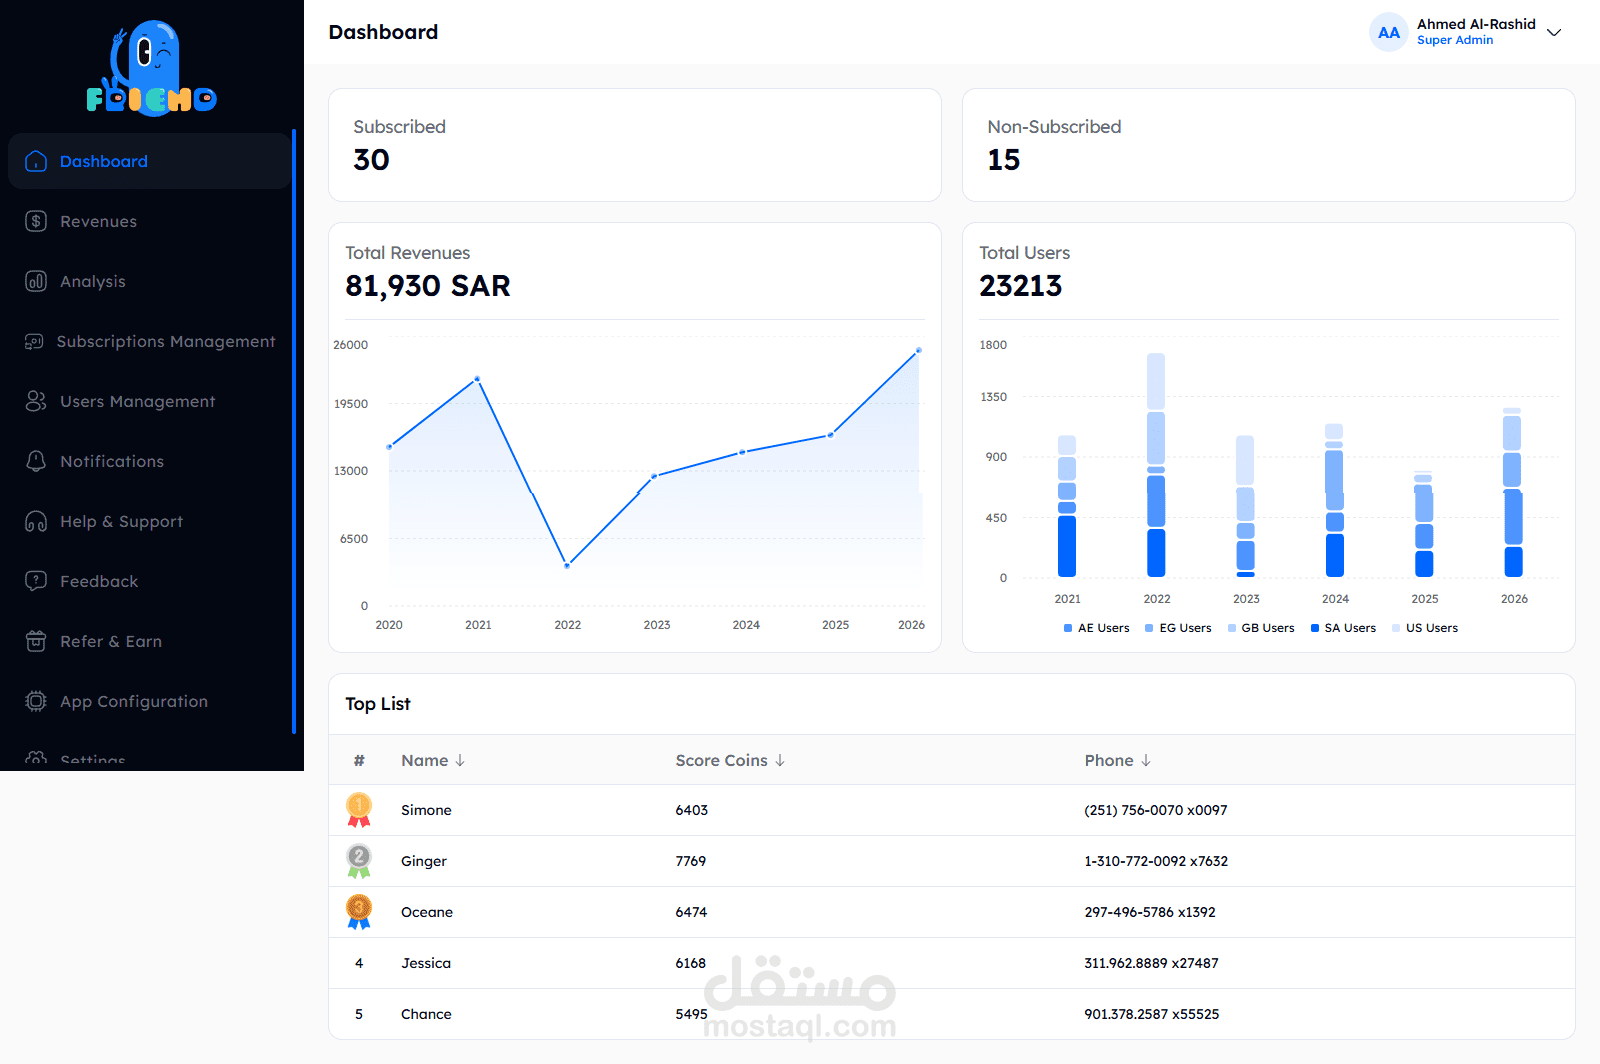Select the name Jessica in Top List

tap(426, 963)
